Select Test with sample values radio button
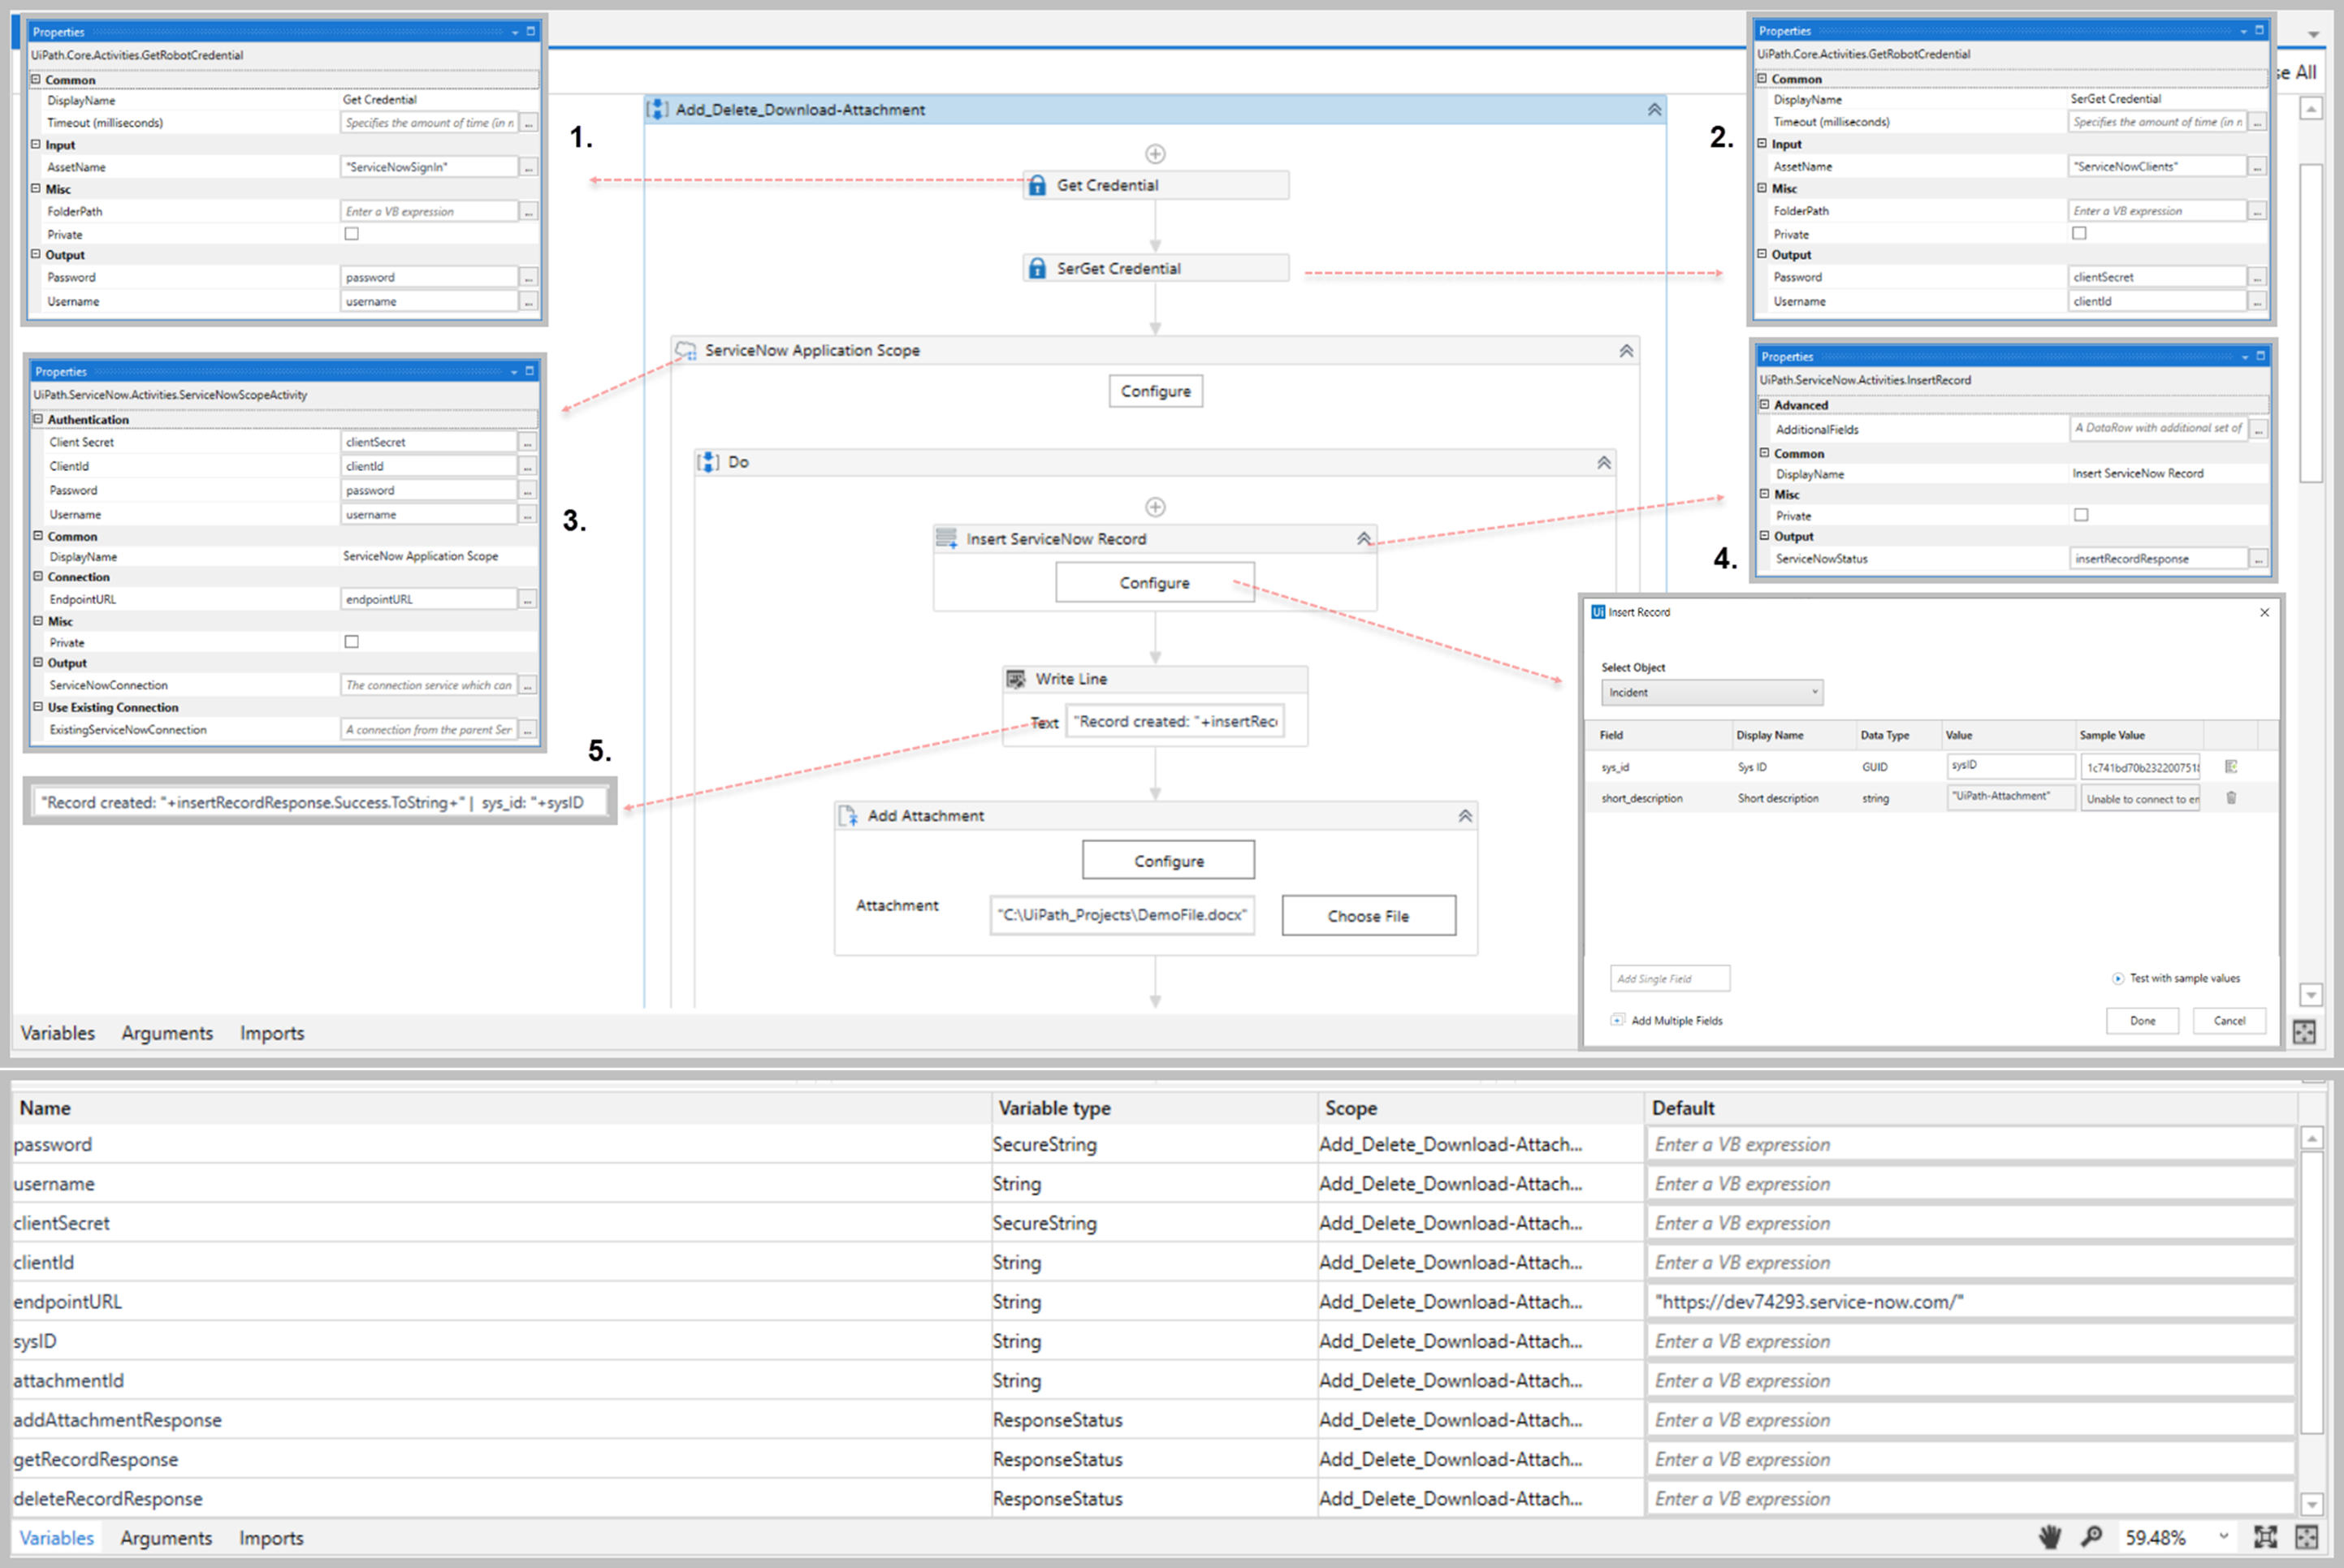The height and width of the screenshot is (1568, 2344). coord(2117,978)
